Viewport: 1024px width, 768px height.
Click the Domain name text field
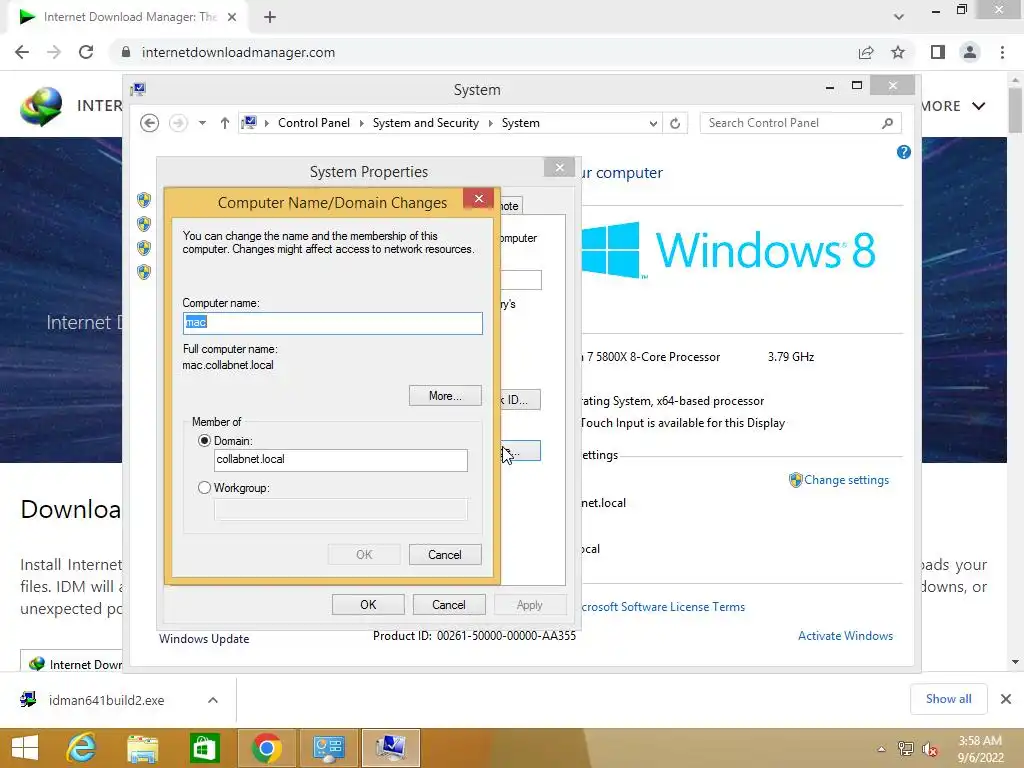(340, 460)
